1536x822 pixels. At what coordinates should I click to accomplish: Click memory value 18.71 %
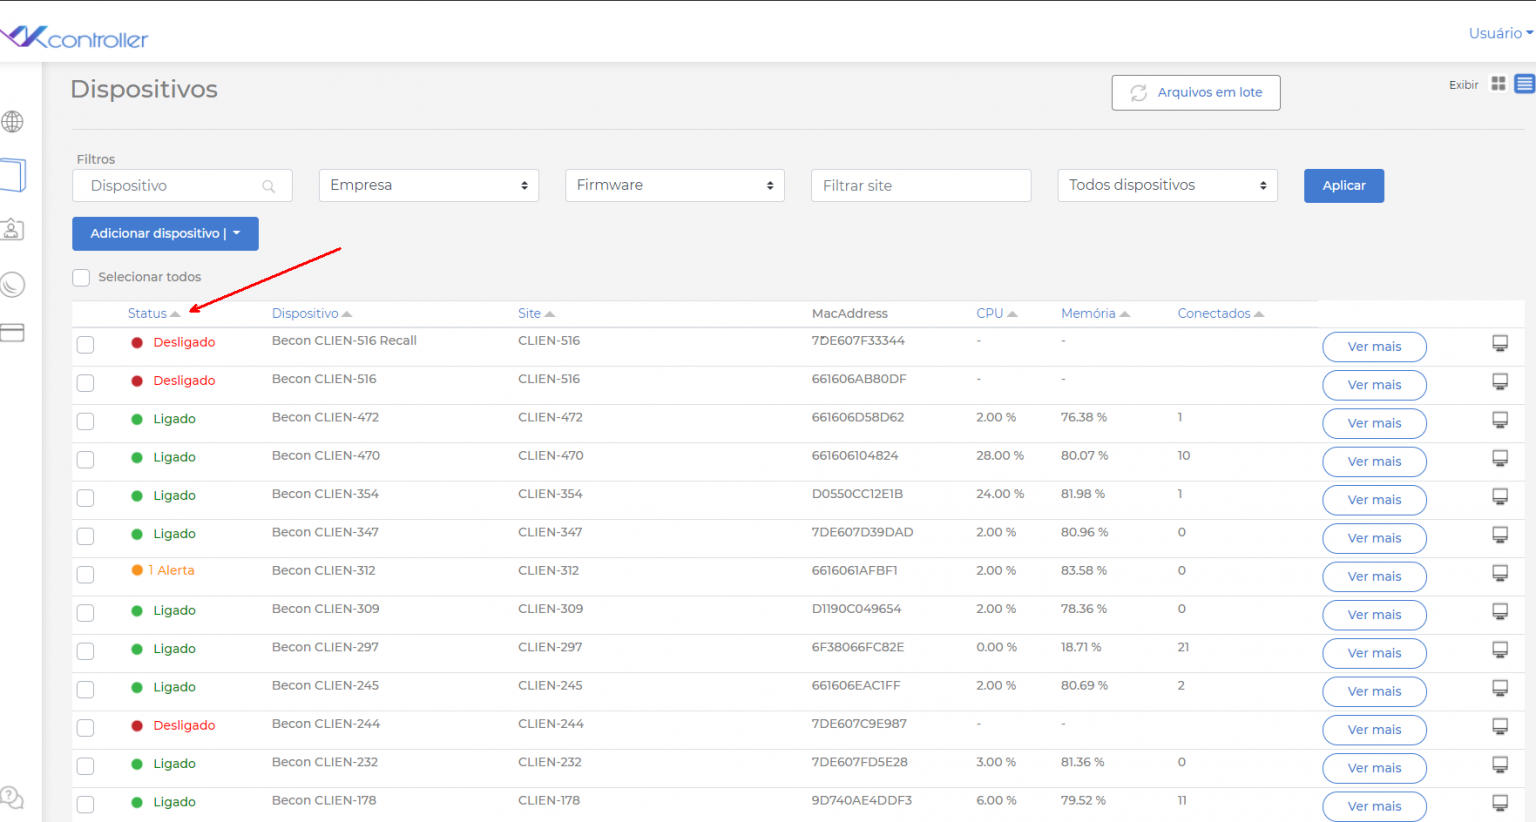(x=1081, y=647)
